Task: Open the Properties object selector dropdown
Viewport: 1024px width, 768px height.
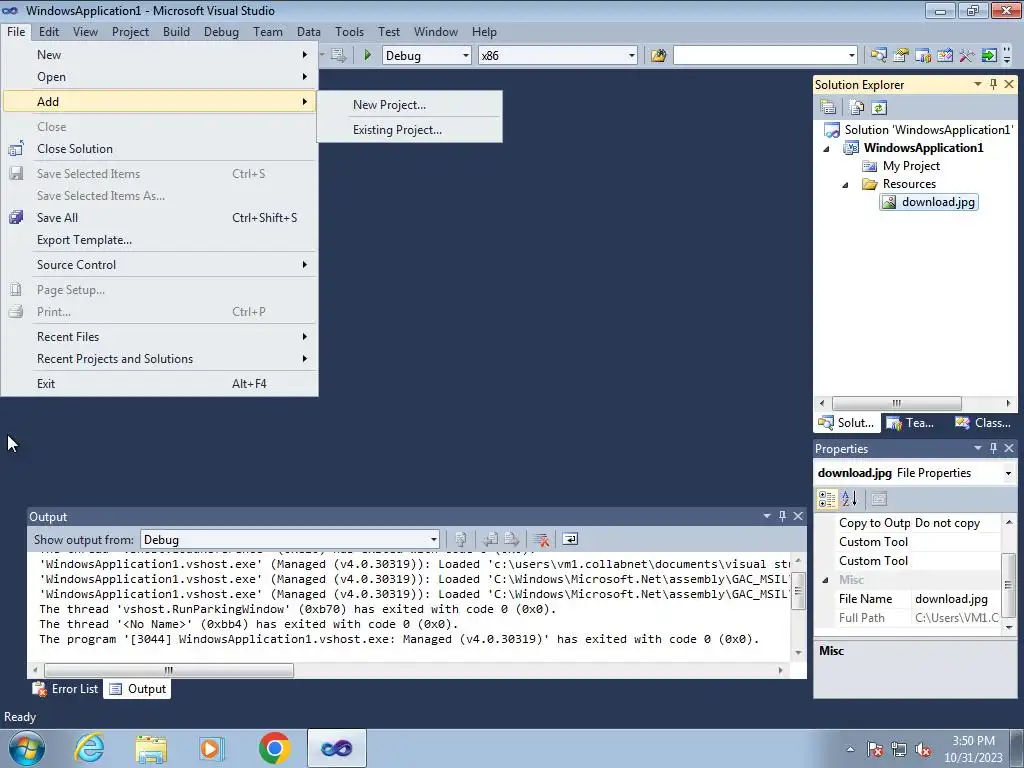Action: click(x=1008, y=473)
